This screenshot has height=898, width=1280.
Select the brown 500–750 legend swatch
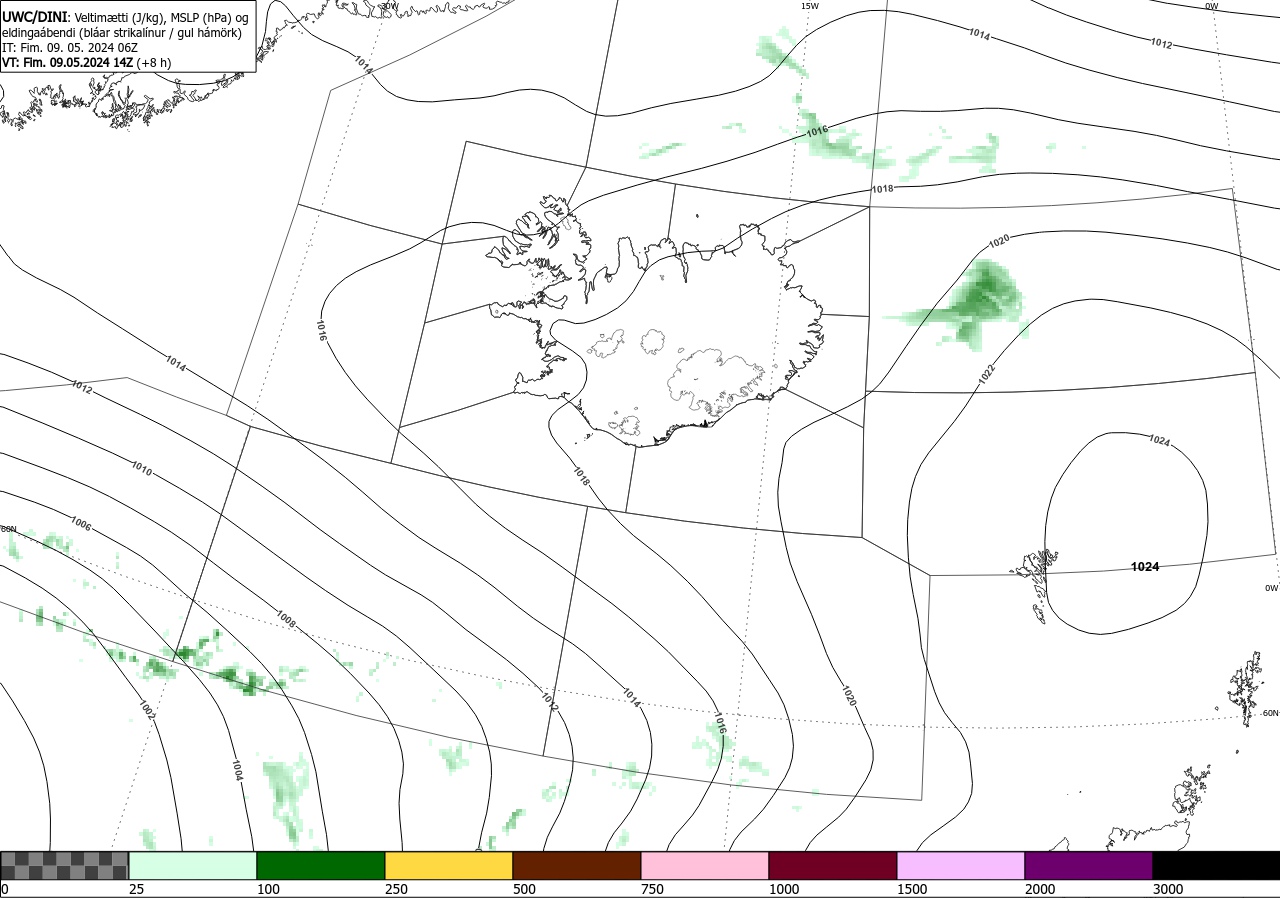pyautogui.click(x=577, y=865)
